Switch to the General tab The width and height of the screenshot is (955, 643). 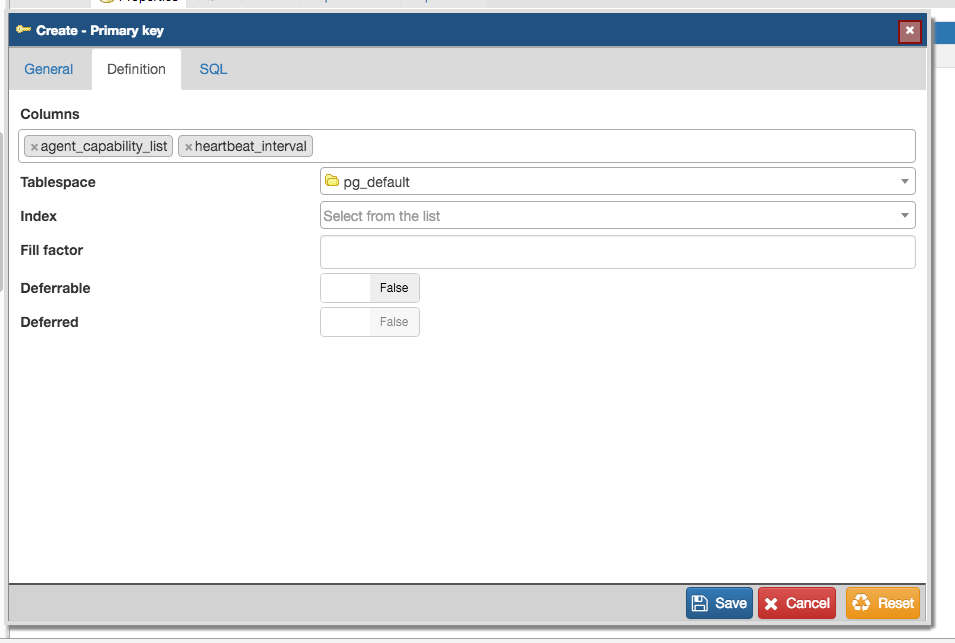click(49, 69)
